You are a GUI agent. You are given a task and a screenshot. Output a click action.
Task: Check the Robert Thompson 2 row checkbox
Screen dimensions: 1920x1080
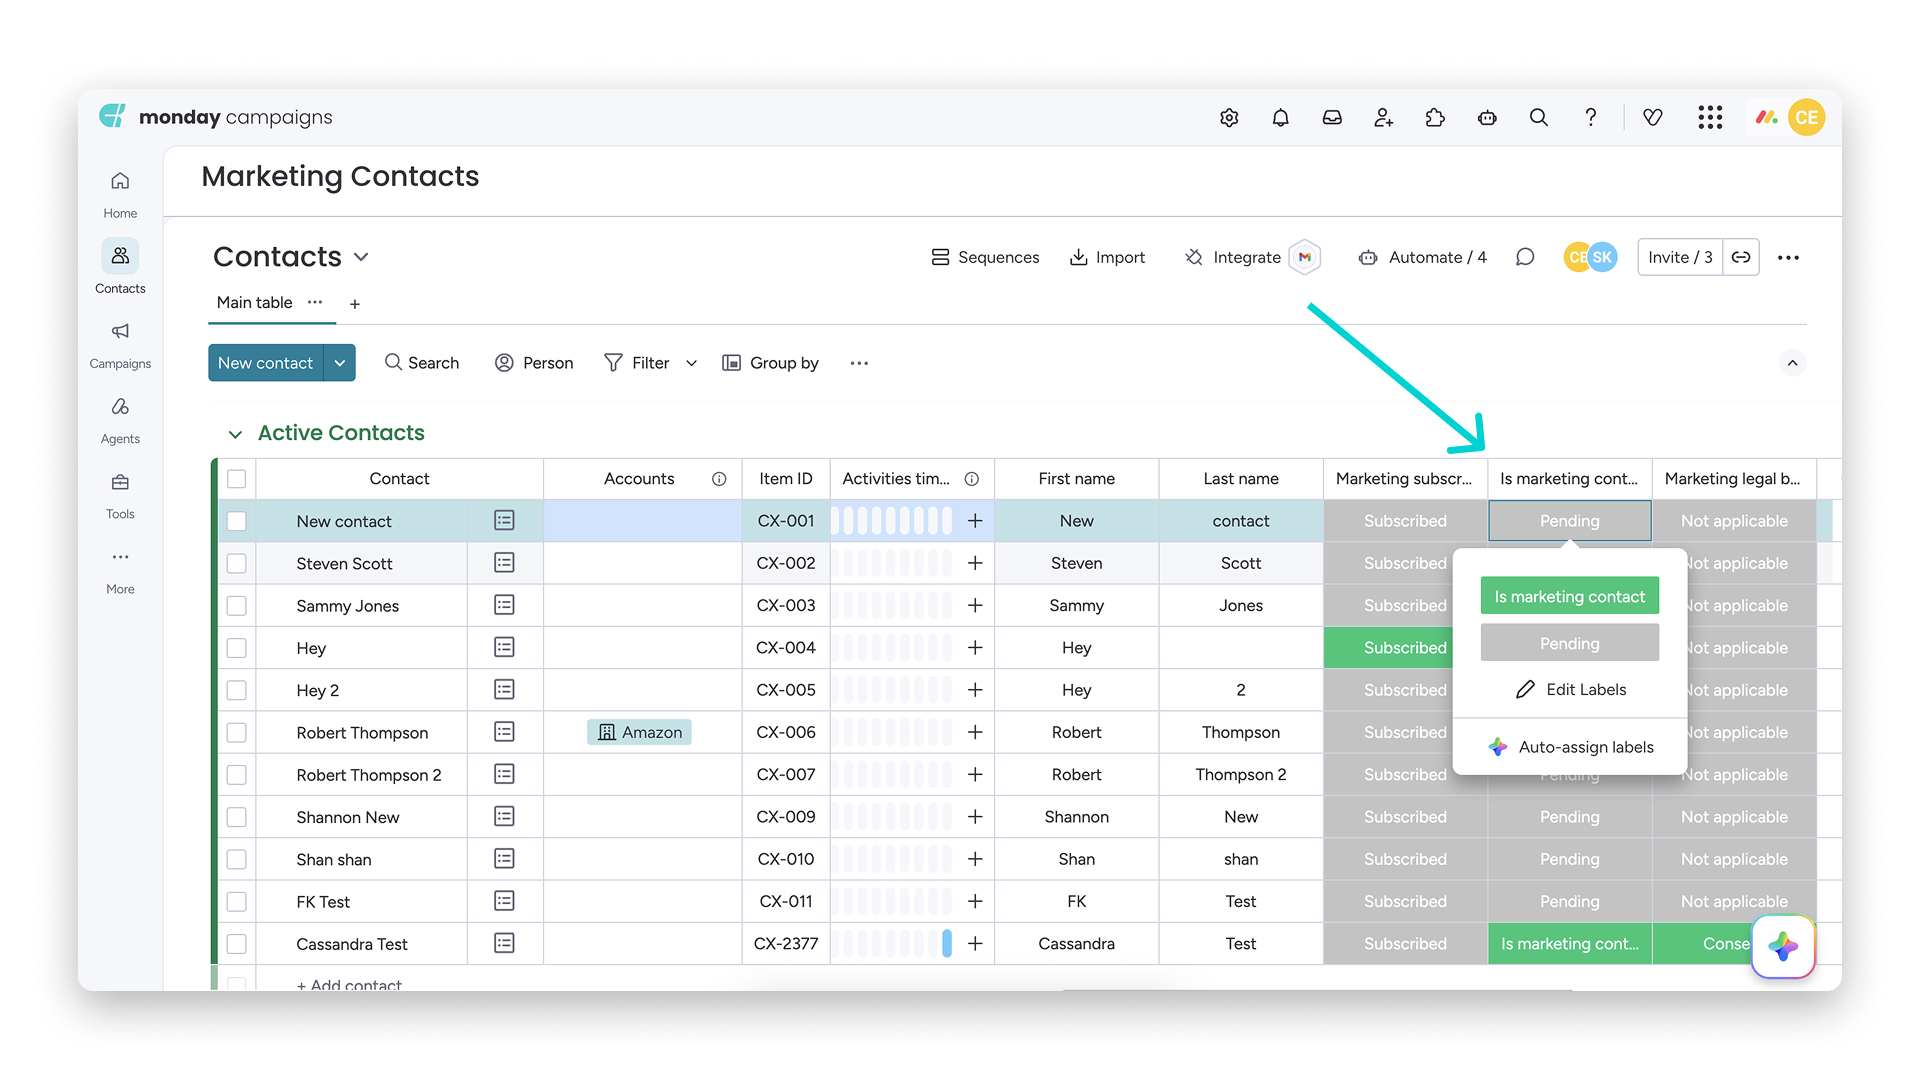(237, 774)
